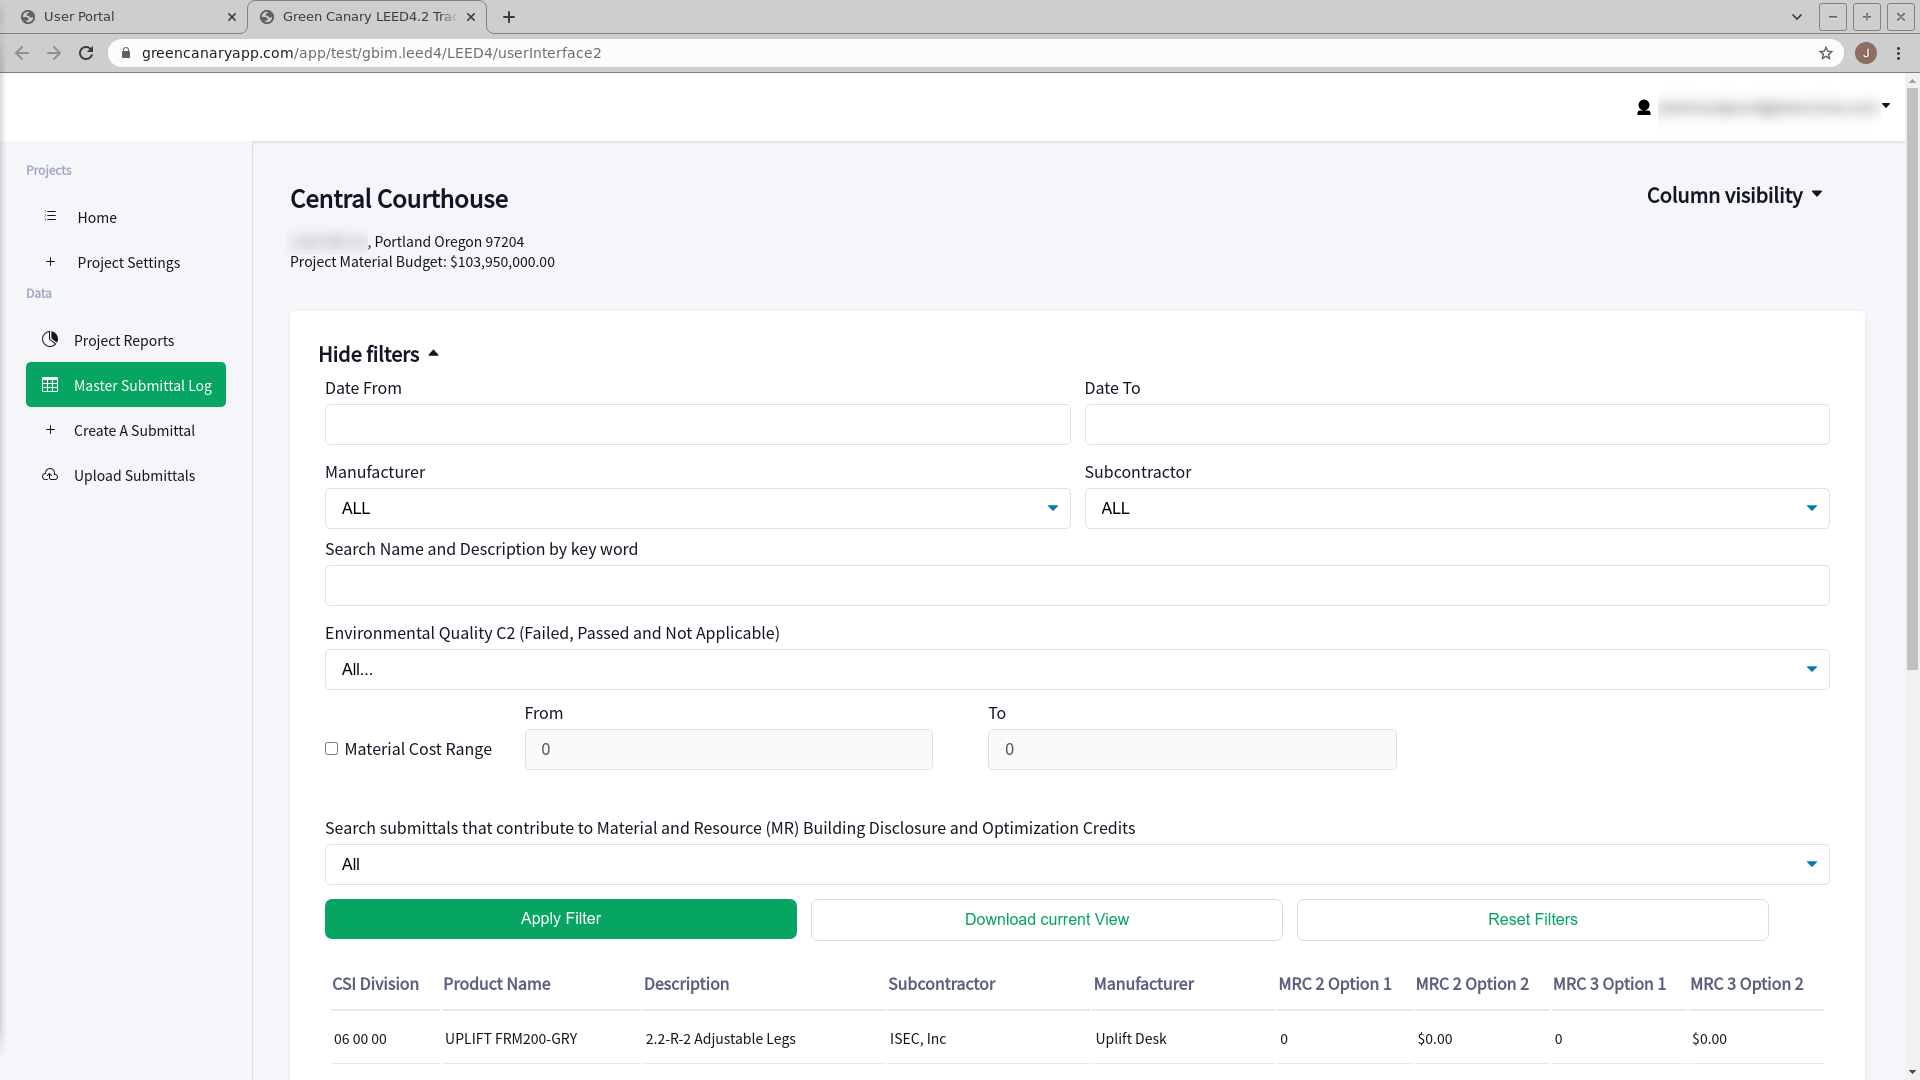The height and width of the screenshot is (1080, 1920).
Task: Click the Reset Filters button
Action: point(1532,919)
